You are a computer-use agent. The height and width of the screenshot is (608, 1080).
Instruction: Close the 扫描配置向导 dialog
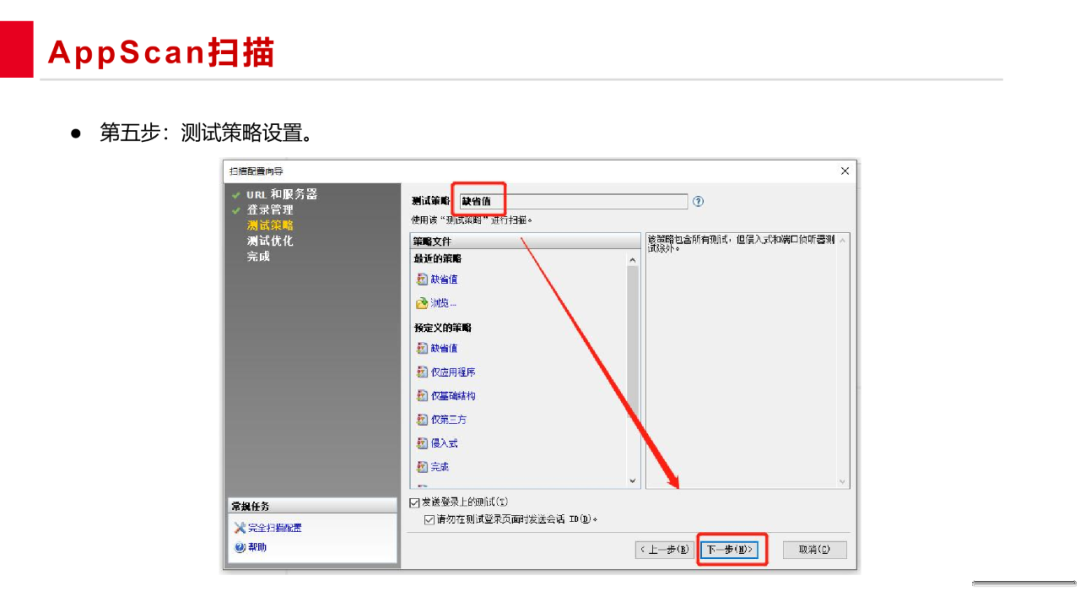point(845,171)
